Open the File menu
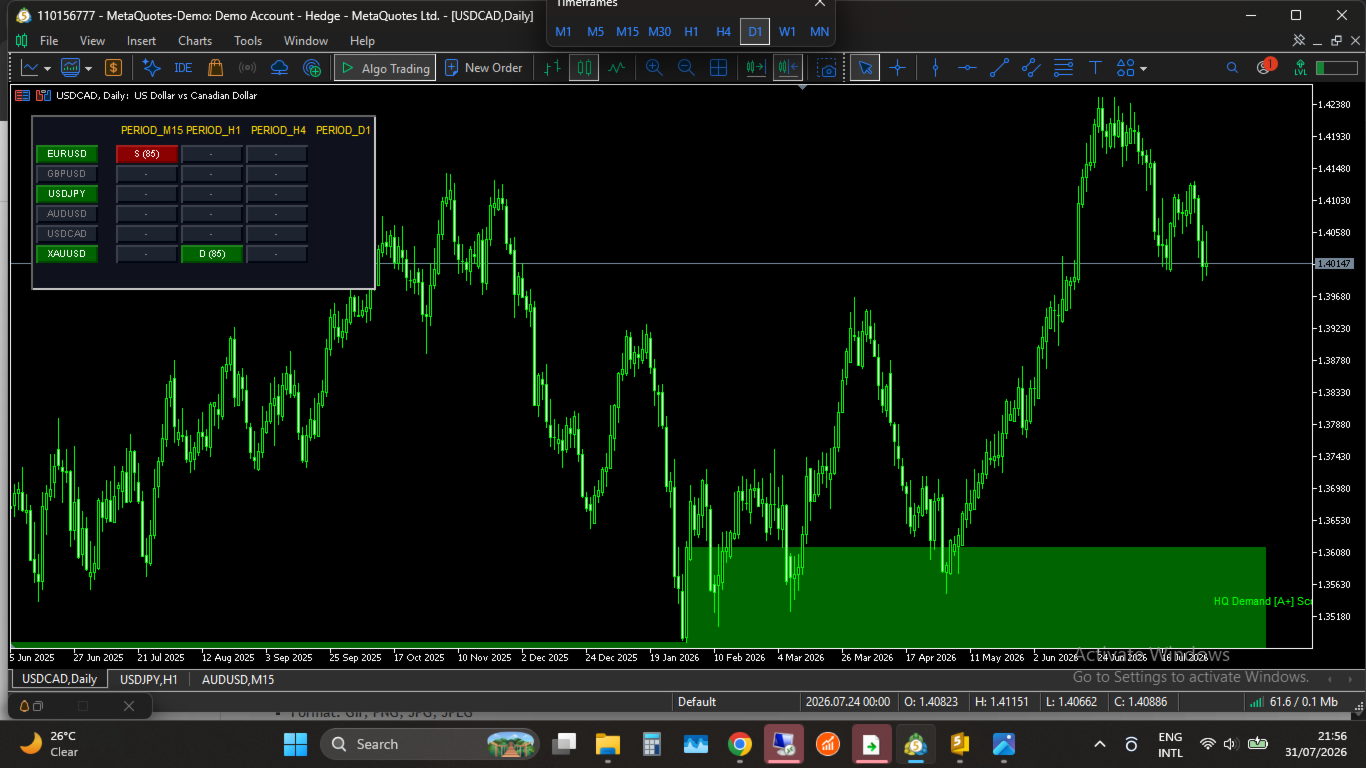The image size is (1366, 768). (49, 41)
